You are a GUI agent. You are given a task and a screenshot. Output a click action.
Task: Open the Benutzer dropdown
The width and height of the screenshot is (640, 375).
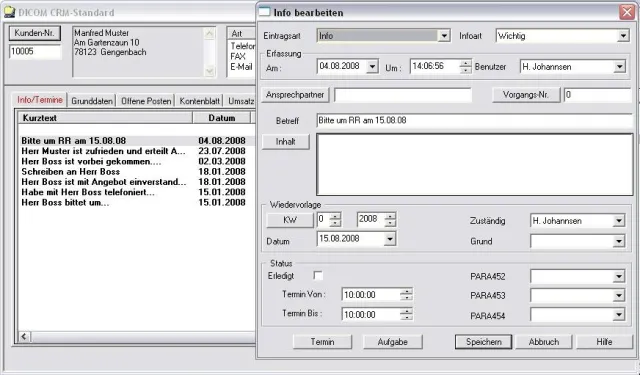point(620,67)
